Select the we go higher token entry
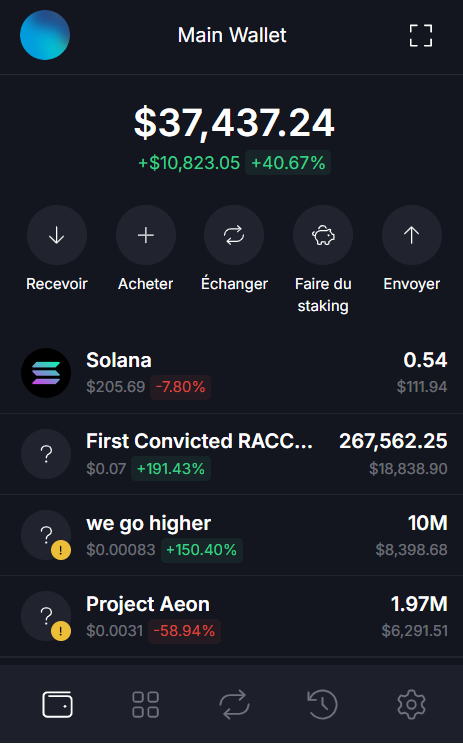 (x=232, y=535)
